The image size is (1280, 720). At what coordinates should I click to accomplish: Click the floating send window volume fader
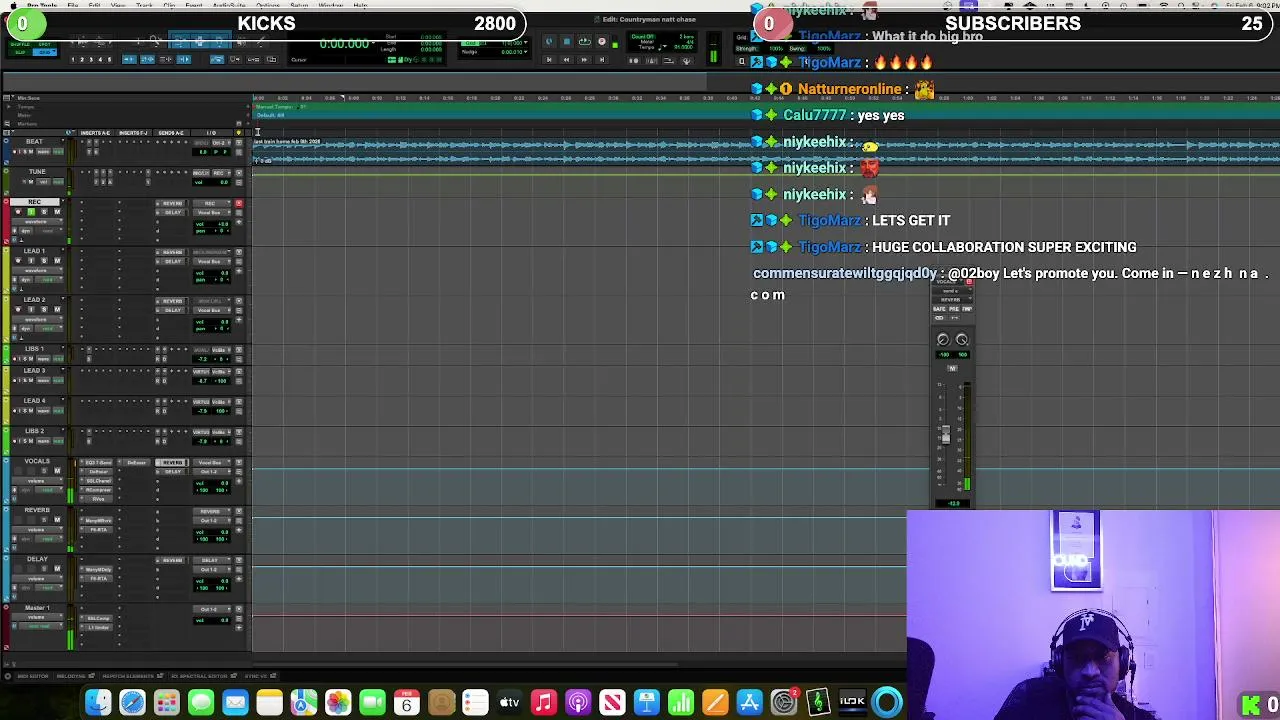click(x=945, y=435)
